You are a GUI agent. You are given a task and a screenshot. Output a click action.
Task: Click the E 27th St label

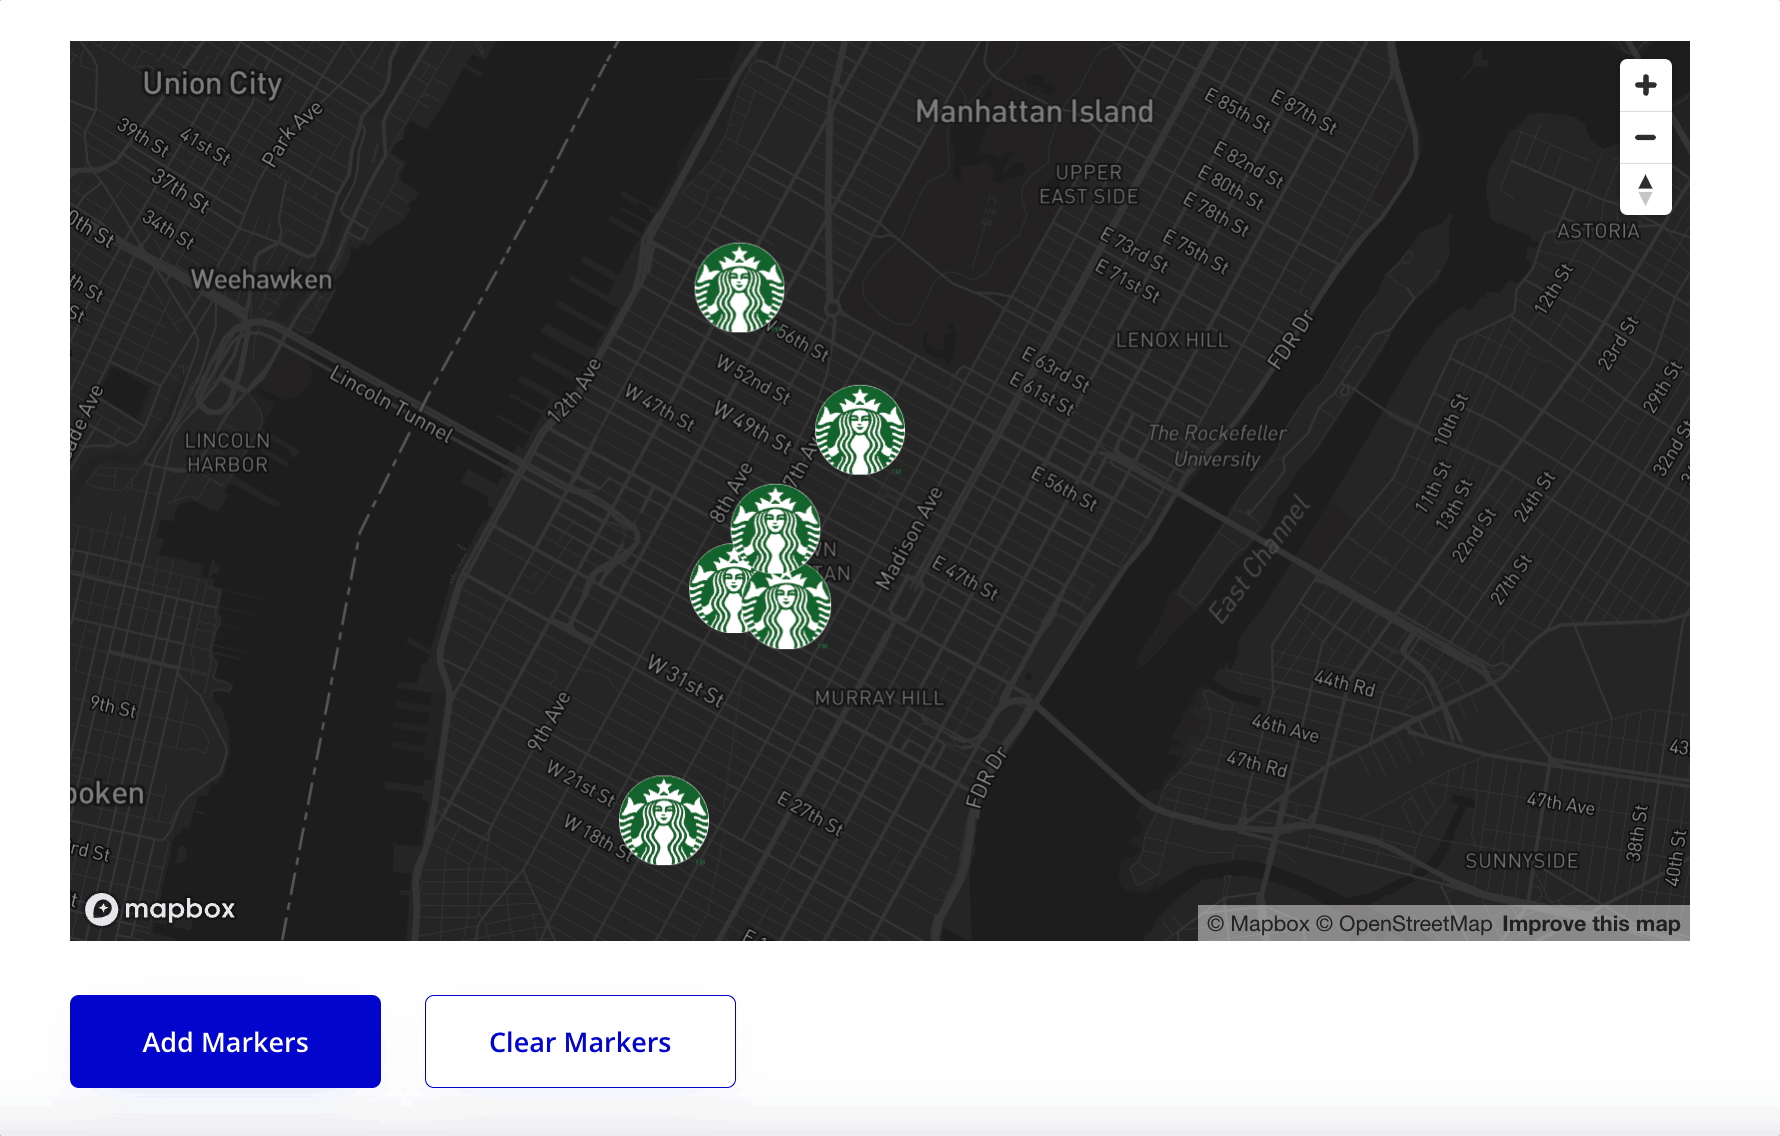coord(810,813)
